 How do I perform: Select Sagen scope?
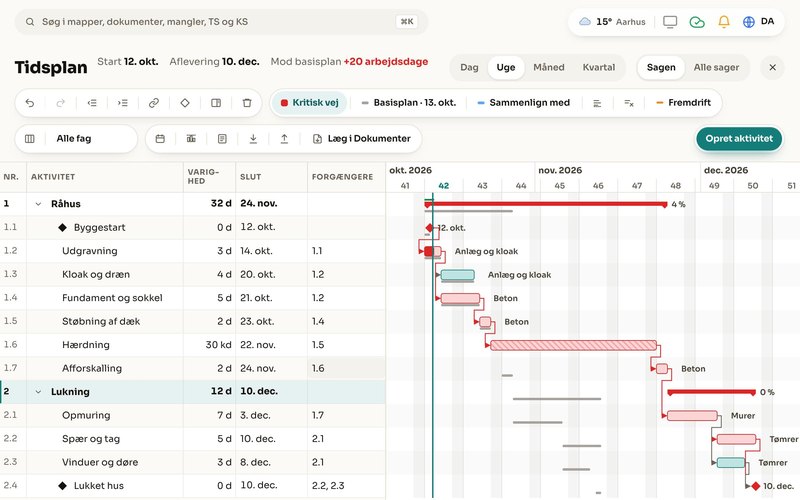(661, 67)
